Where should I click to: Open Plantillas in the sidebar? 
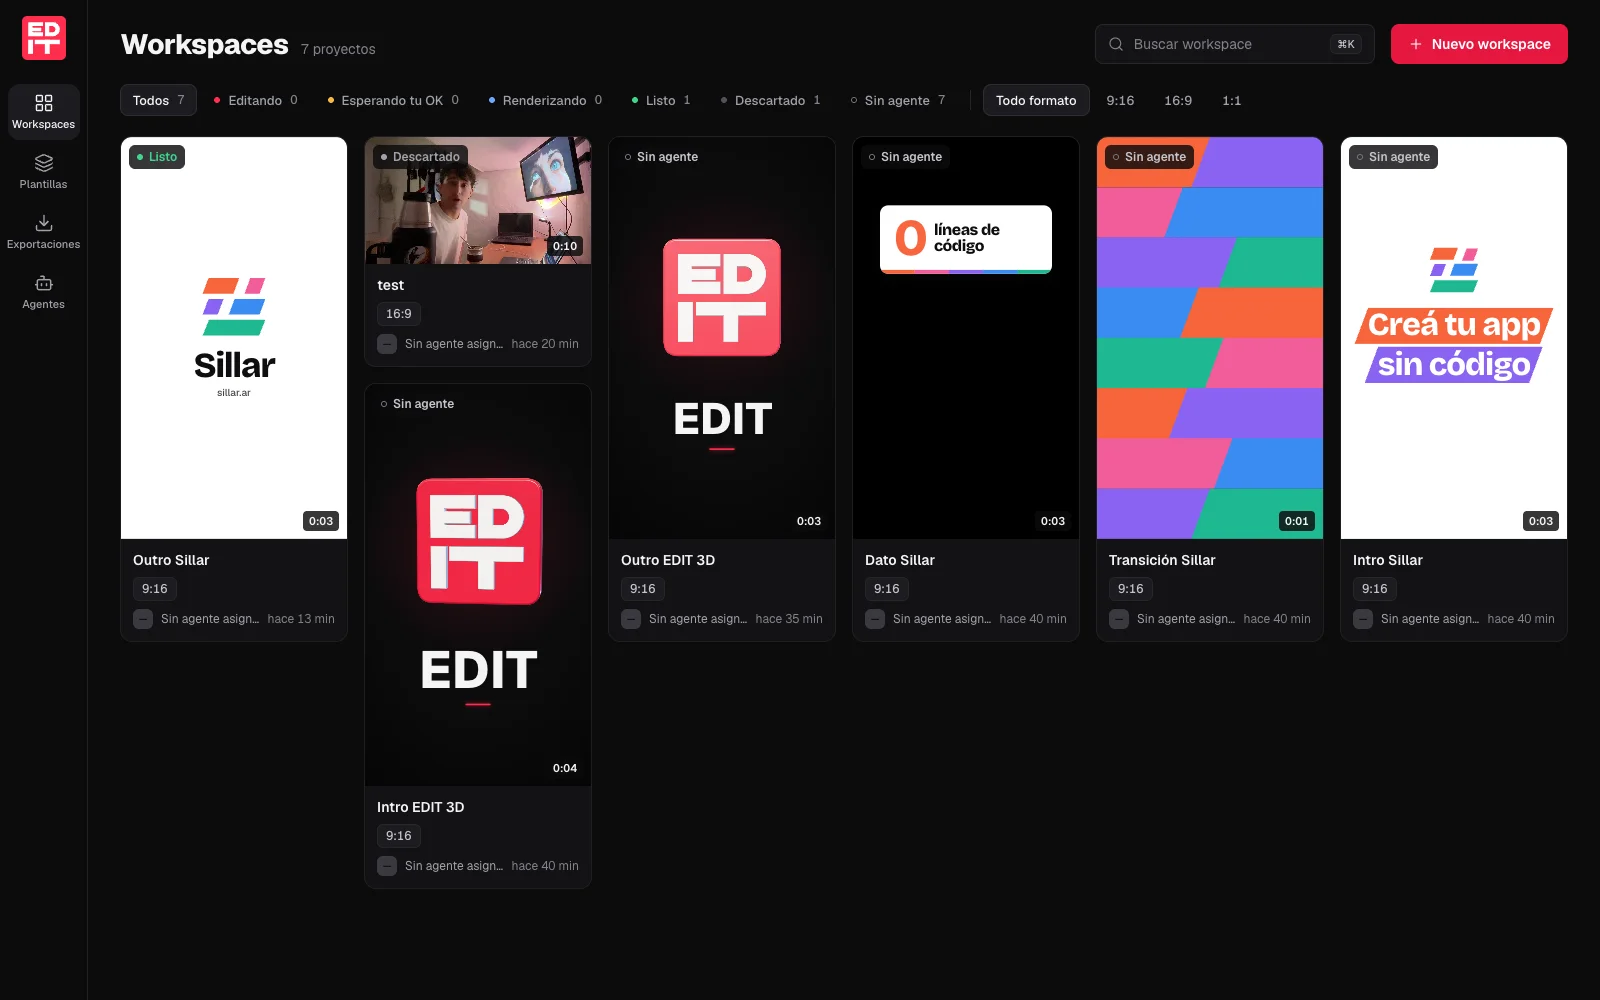pos(44,172)
